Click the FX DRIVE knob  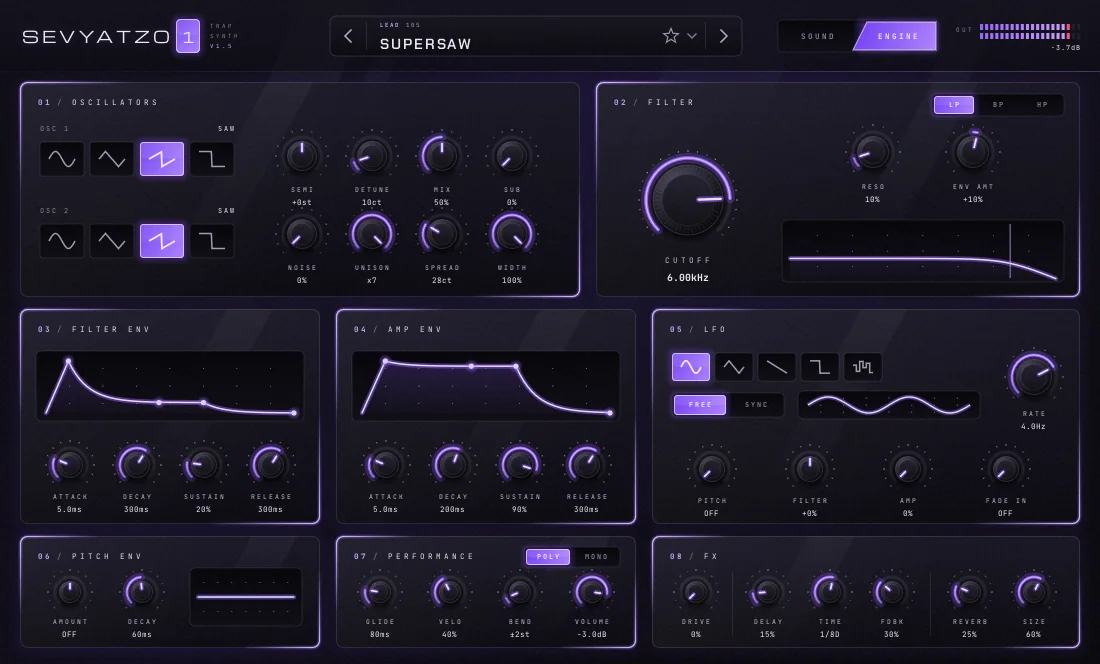point(695,592)
